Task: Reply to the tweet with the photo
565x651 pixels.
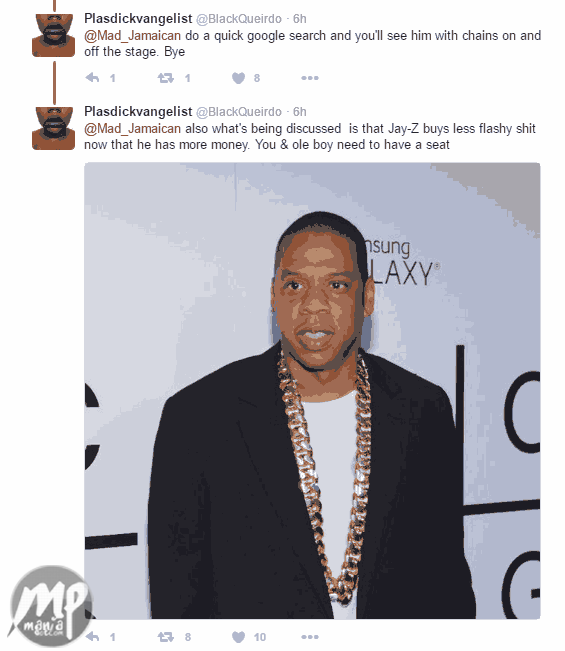Action: pos(92,636)
